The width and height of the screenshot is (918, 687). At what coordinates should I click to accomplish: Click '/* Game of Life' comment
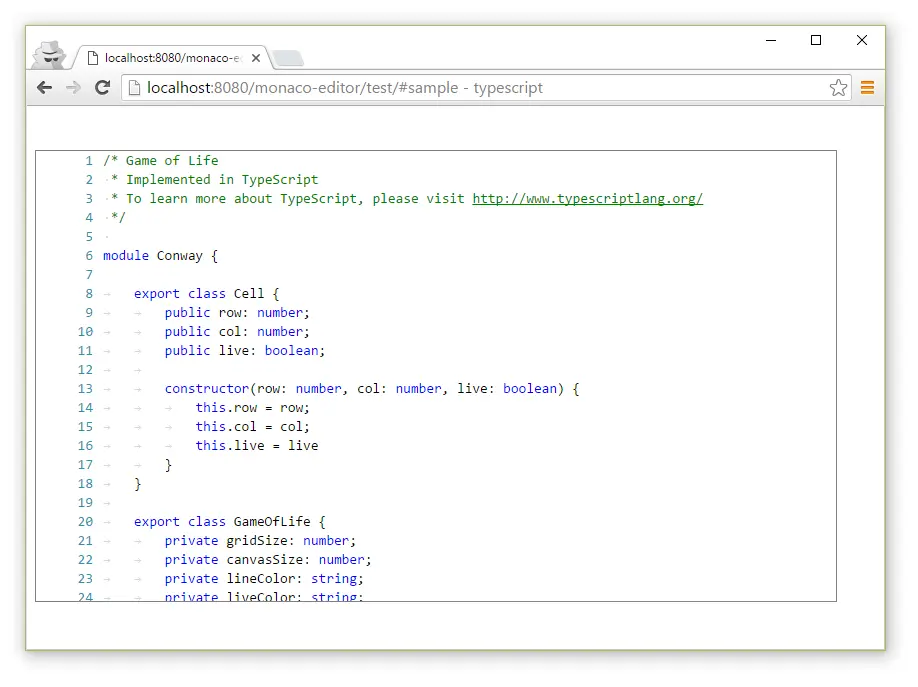160,160
